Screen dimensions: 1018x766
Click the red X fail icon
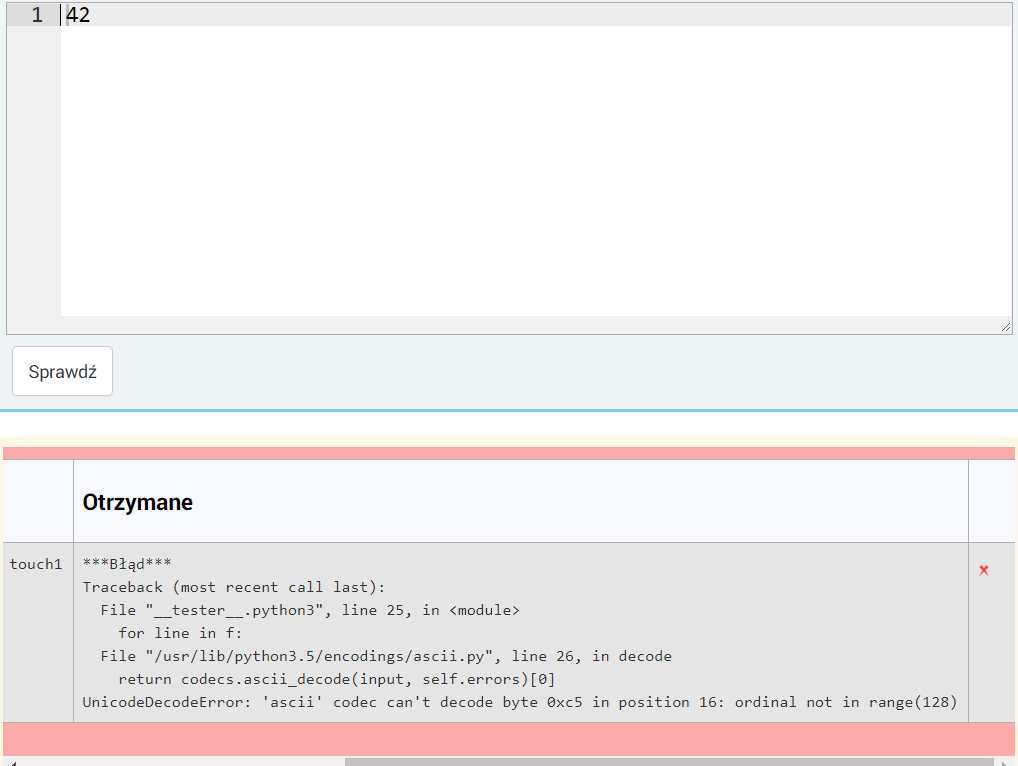(984, 570)
